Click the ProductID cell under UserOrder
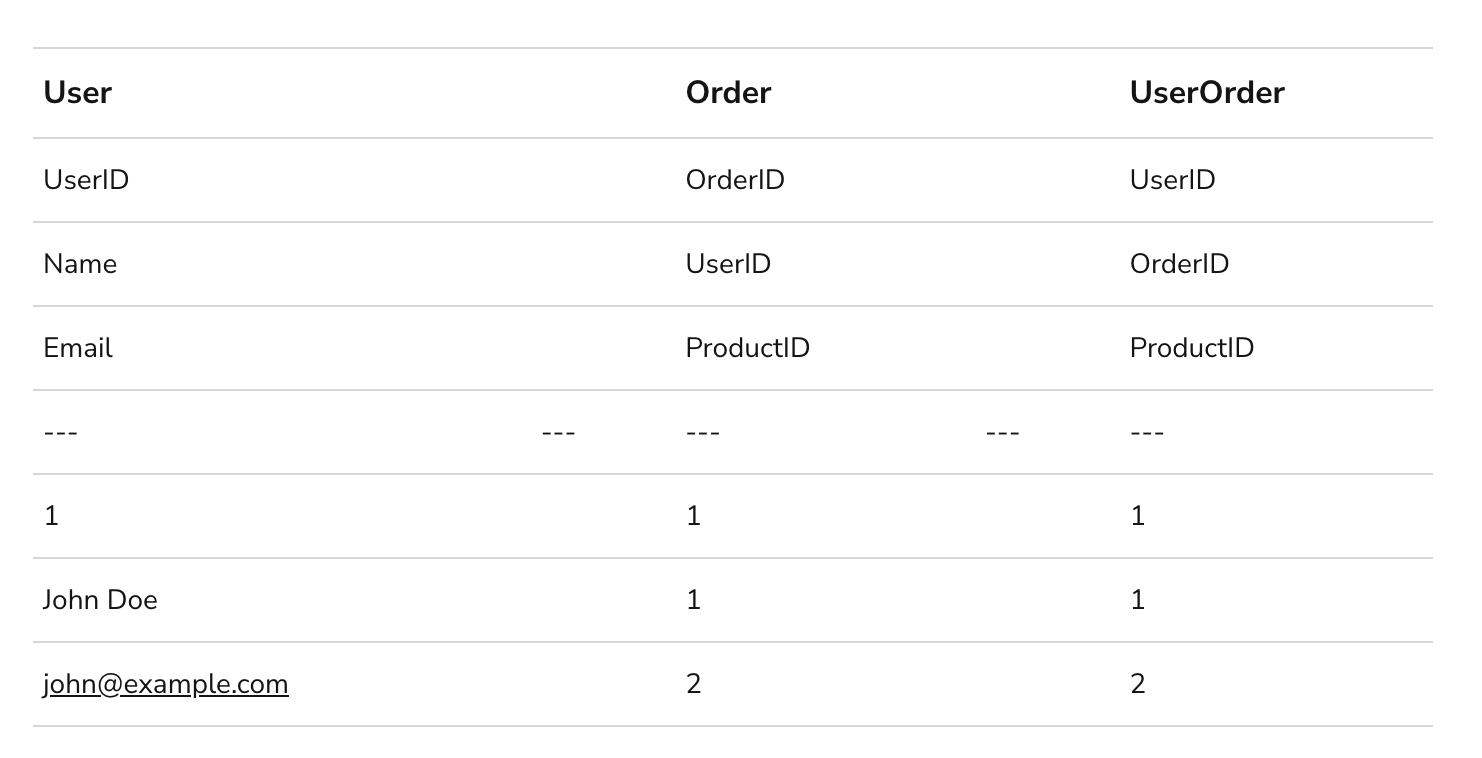This screenshot has width=1482, height=758. (x=1191, y=348)
